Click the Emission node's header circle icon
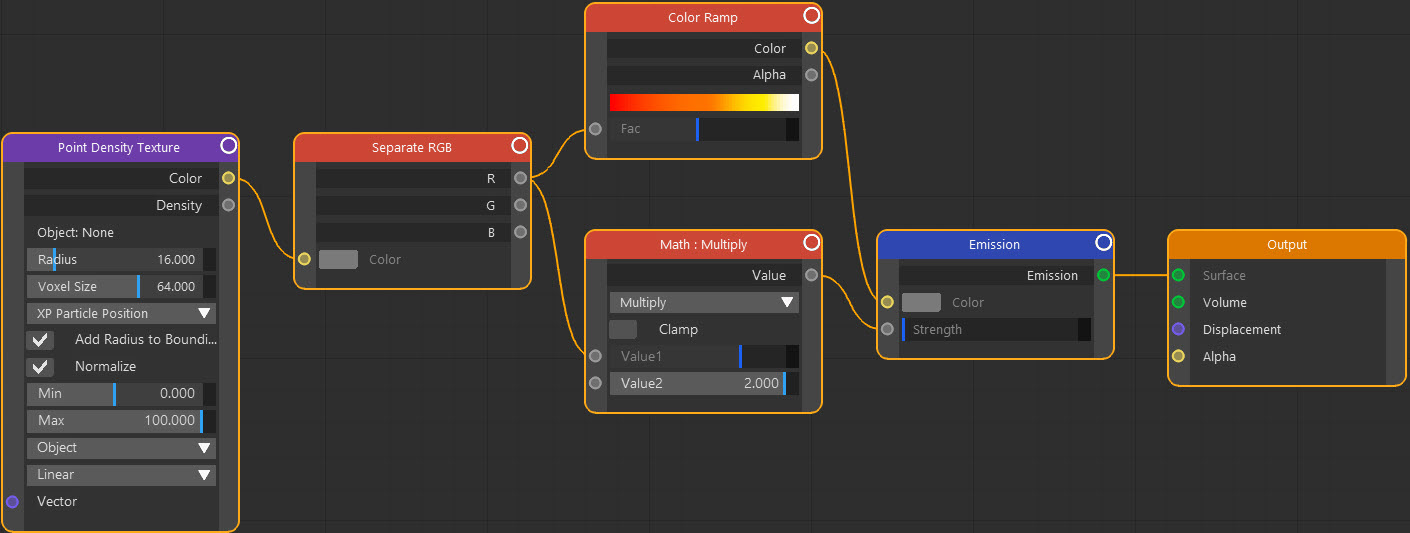 (x=1103, y=243)
